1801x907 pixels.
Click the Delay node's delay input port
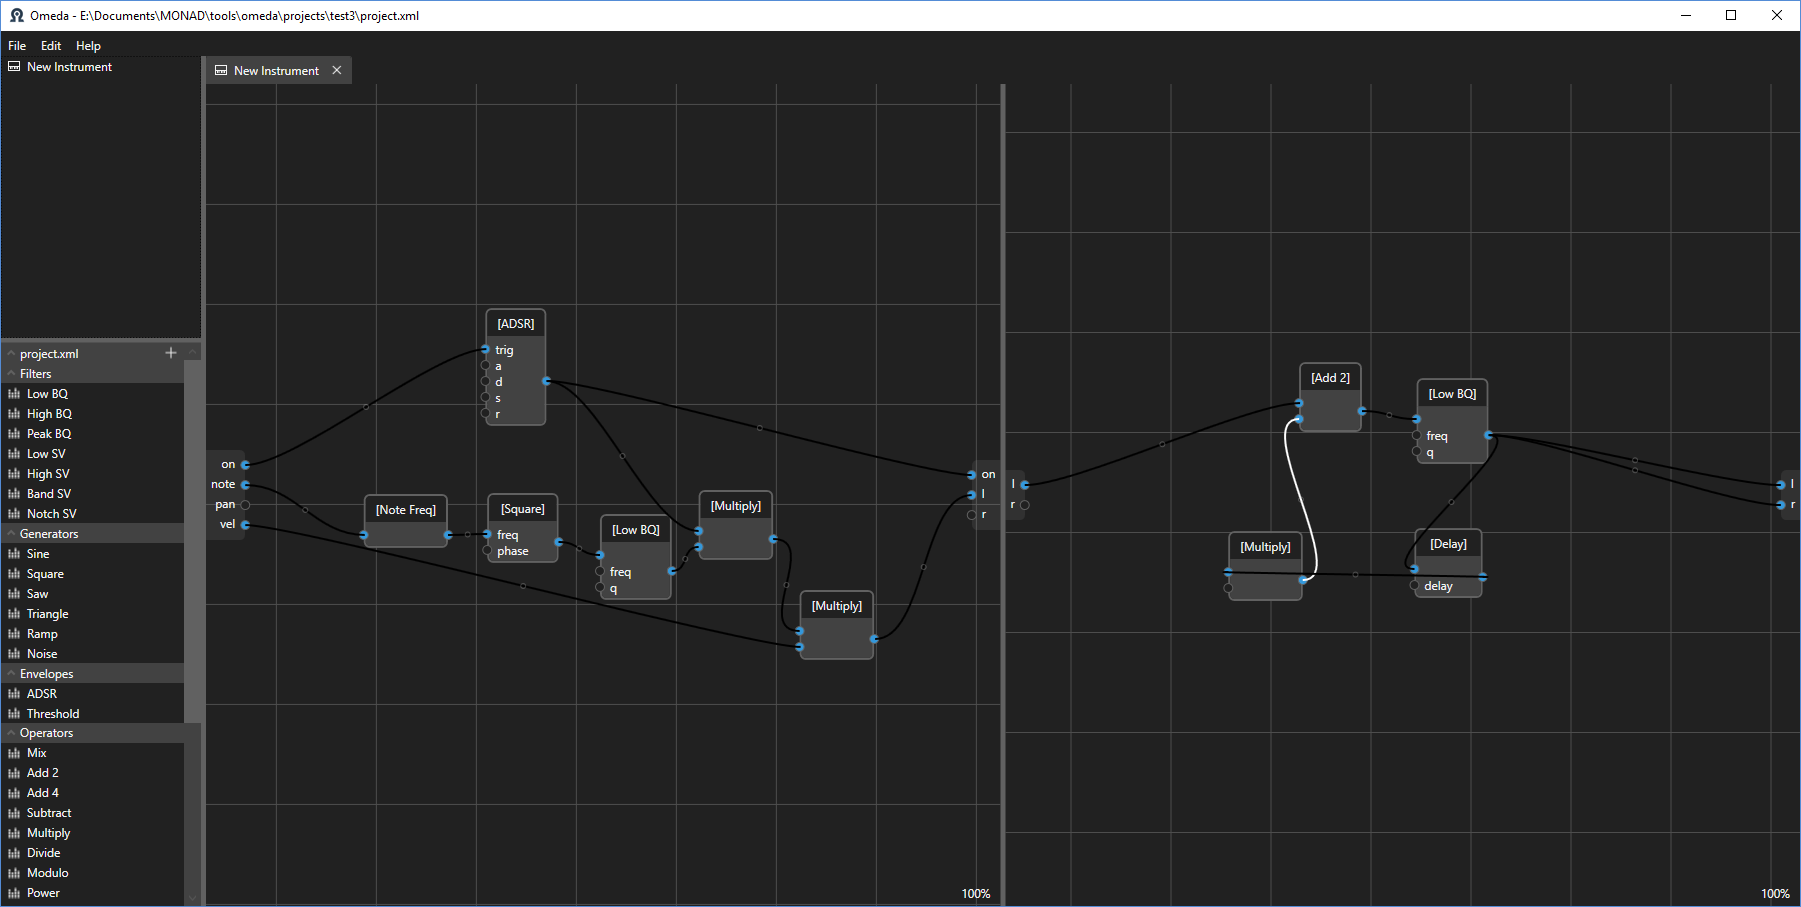point(1415,586)
